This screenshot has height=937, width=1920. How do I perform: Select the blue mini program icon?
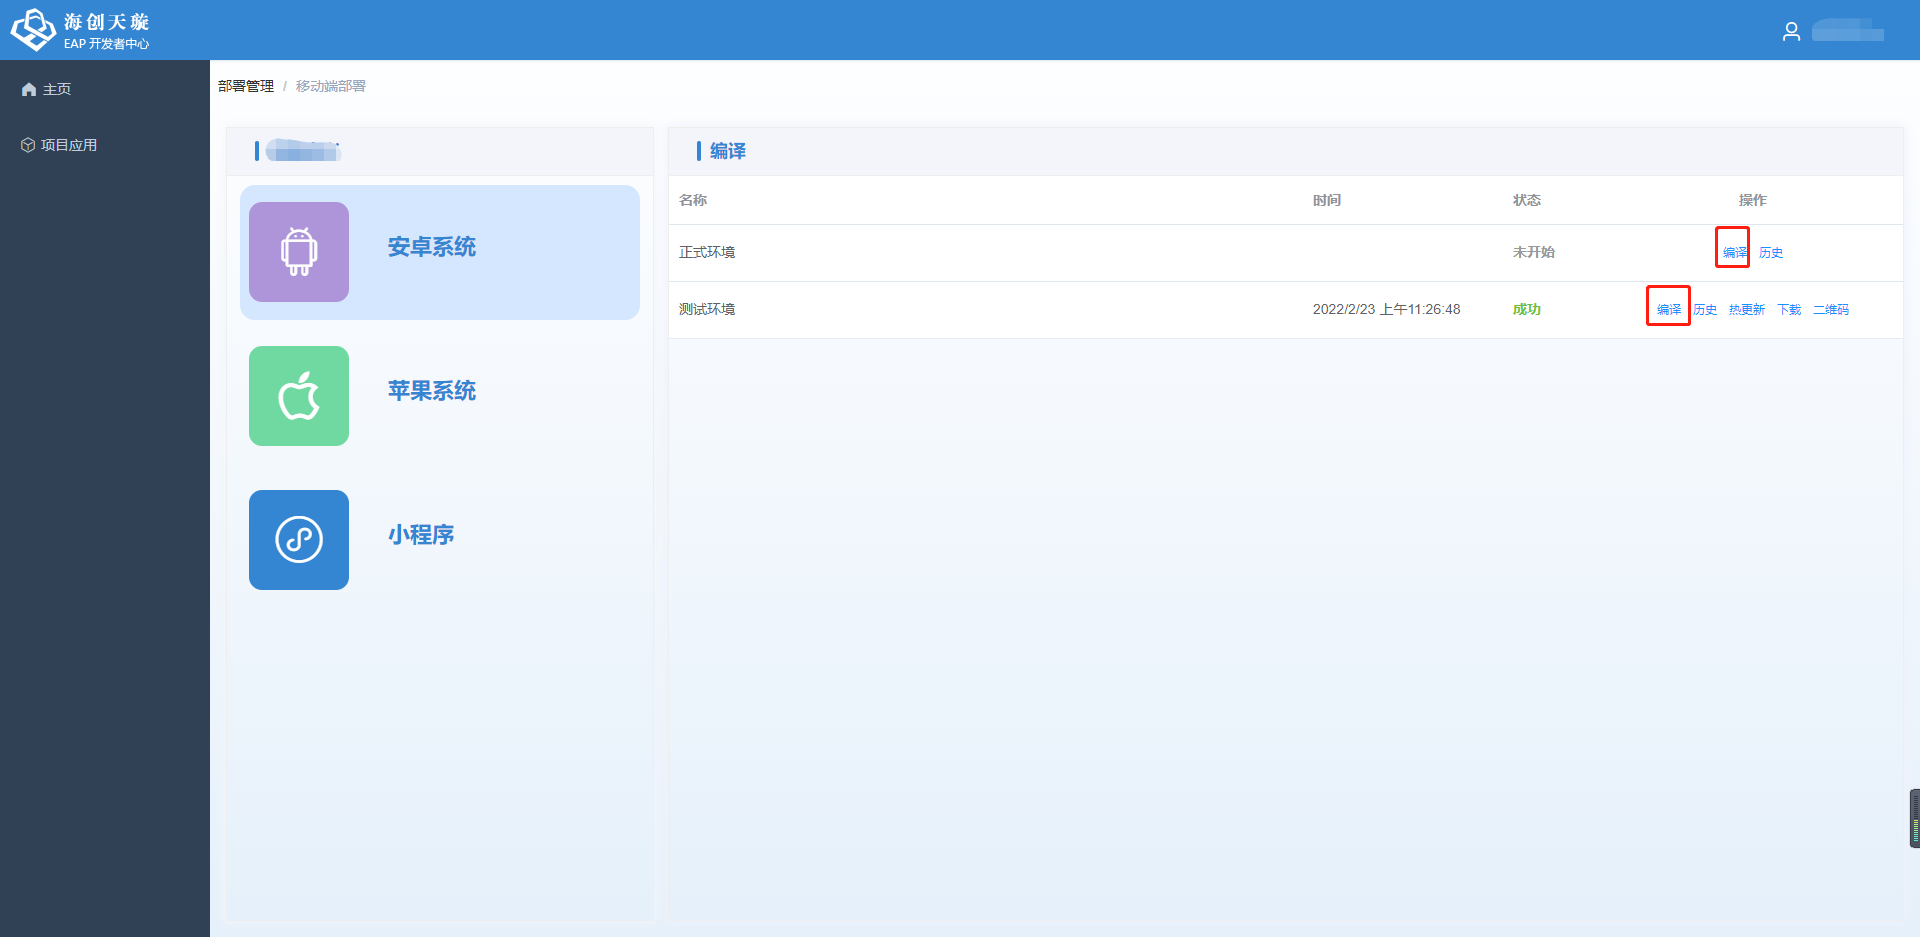pos(299,540)
